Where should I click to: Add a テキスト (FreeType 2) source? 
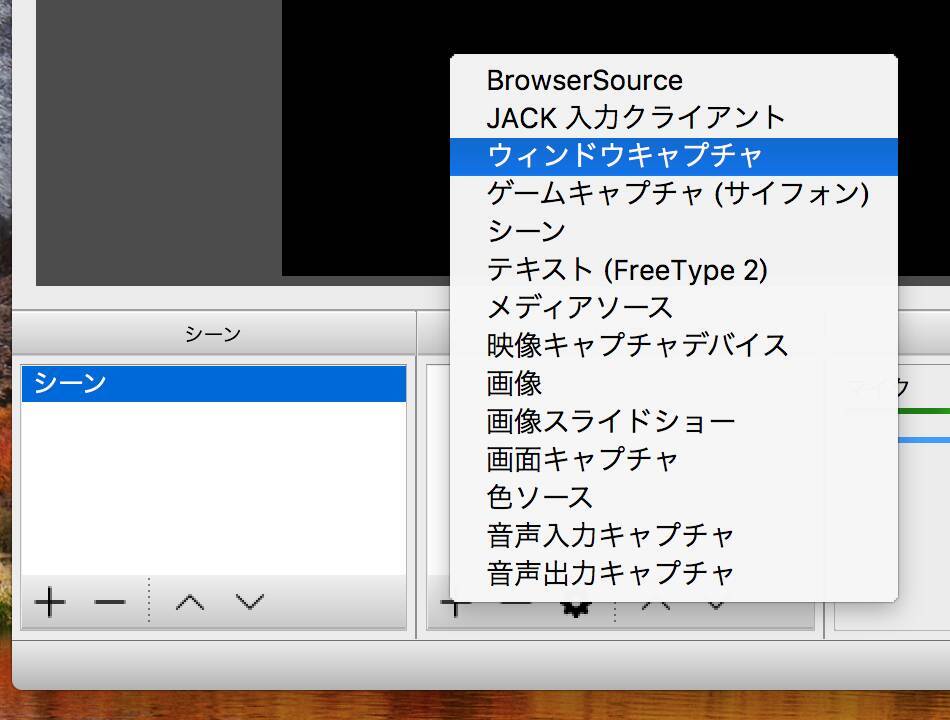627,269
